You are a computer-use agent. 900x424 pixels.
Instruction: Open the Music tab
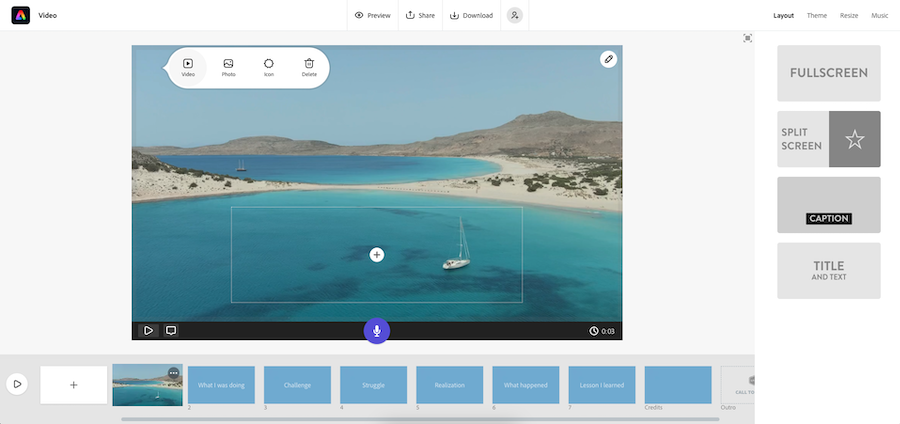879,16
